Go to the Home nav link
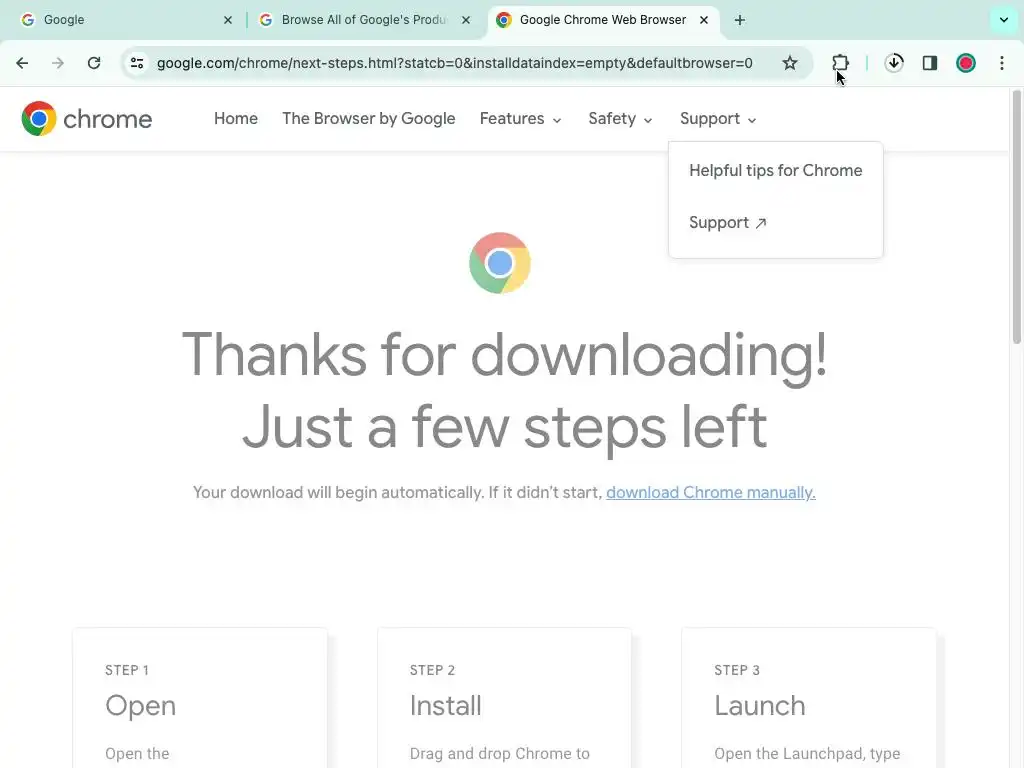1024x768 pixels. (x=236, y=118)
